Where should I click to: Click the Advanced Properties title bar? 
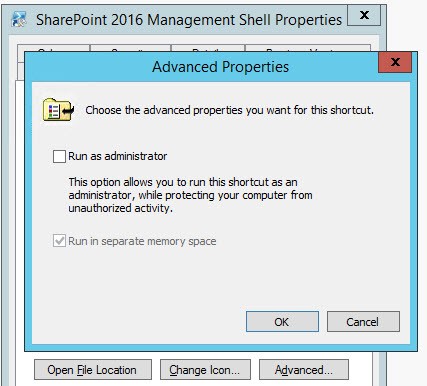tap(220, 67)
